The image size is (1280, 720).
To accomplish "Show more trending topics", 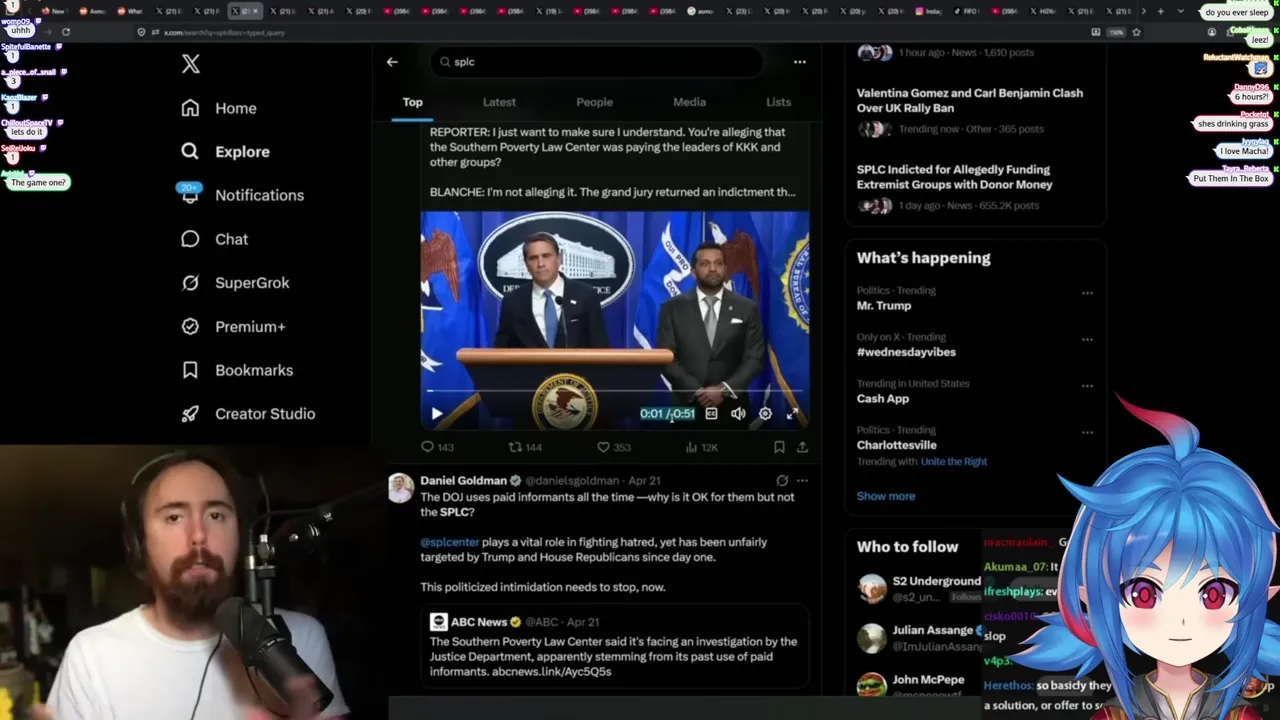I will [886, 496].
